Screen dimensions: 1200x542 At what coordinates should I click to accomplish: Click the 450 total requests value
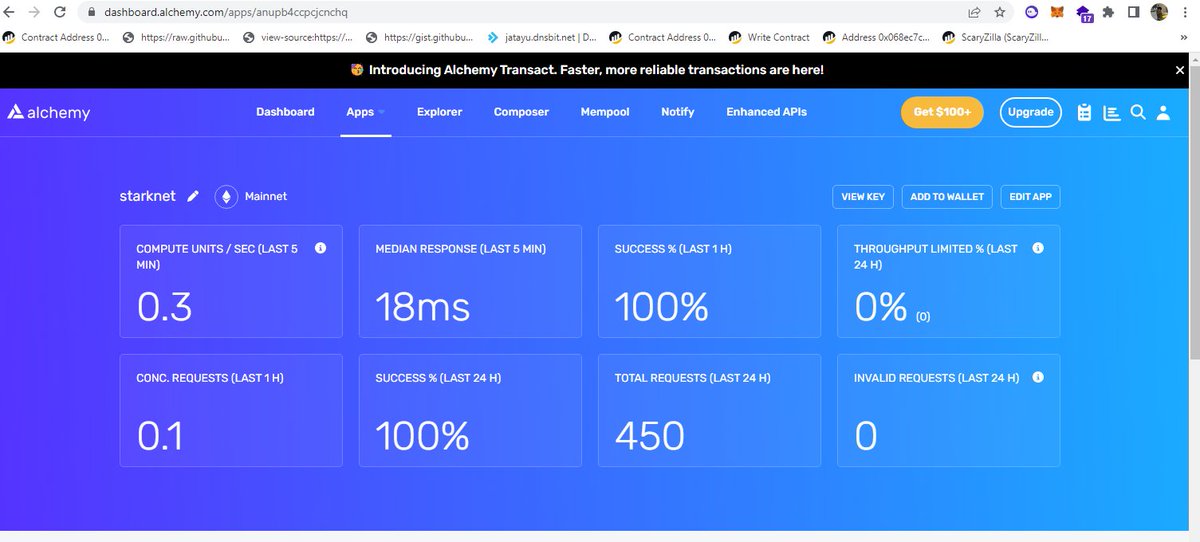pyautogui.click(x=649, y=436)
